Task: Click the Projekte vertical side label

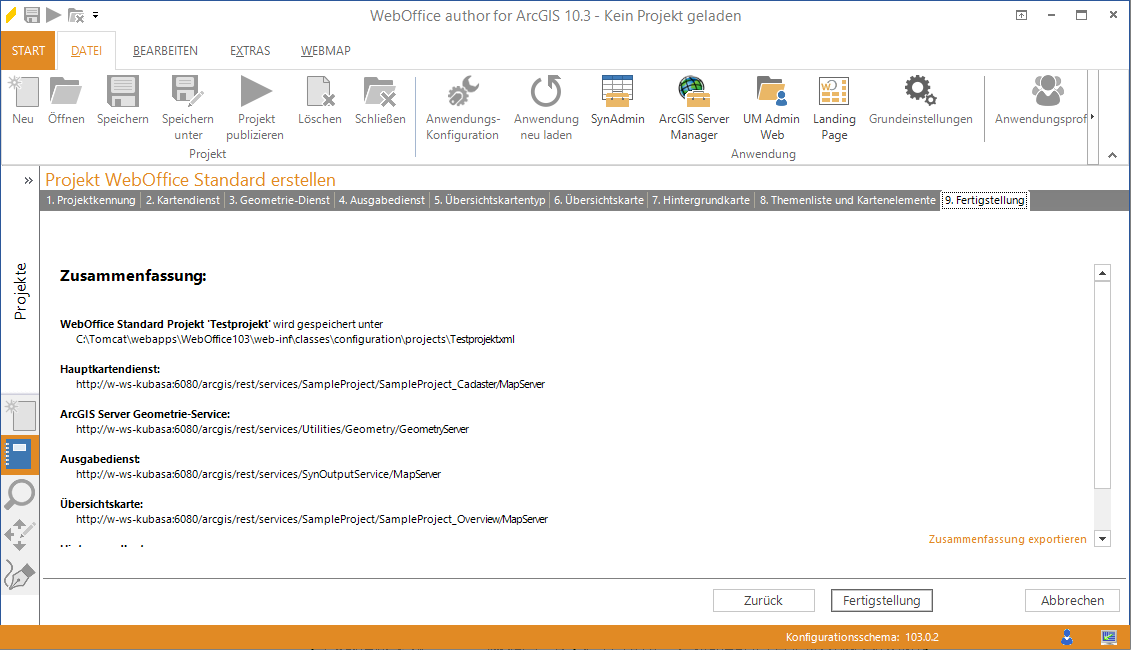Action: tap(20, 291)
